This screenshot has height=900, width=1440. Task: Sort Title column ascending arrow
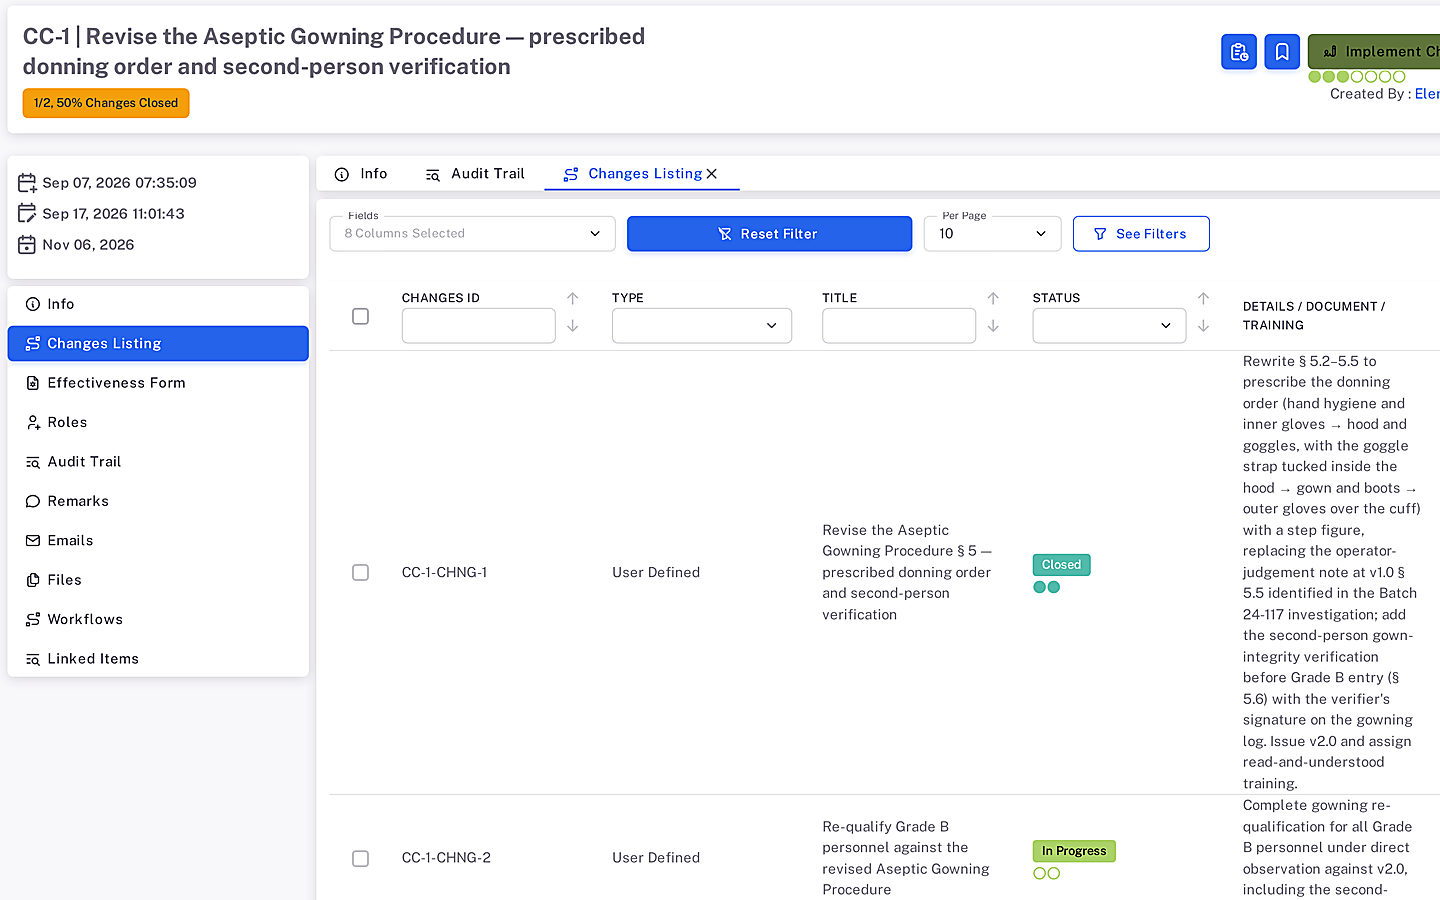pos(993,298)
